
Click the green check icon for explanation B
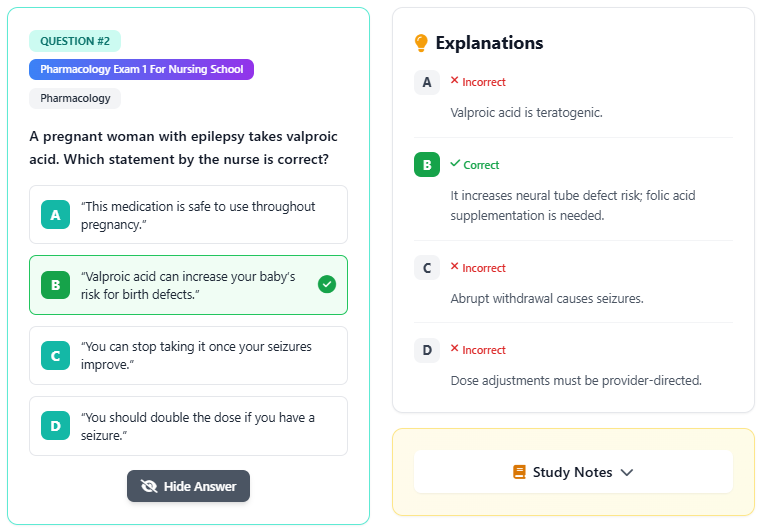pos(455,164)
